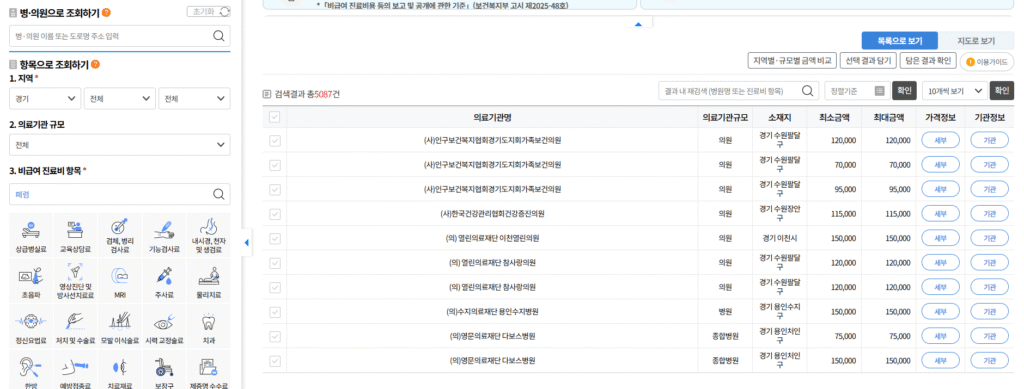1024x389 pixels.
Task: Click the magnifier in the 비급여 진료비 항목 field
Action: point(219,194)
